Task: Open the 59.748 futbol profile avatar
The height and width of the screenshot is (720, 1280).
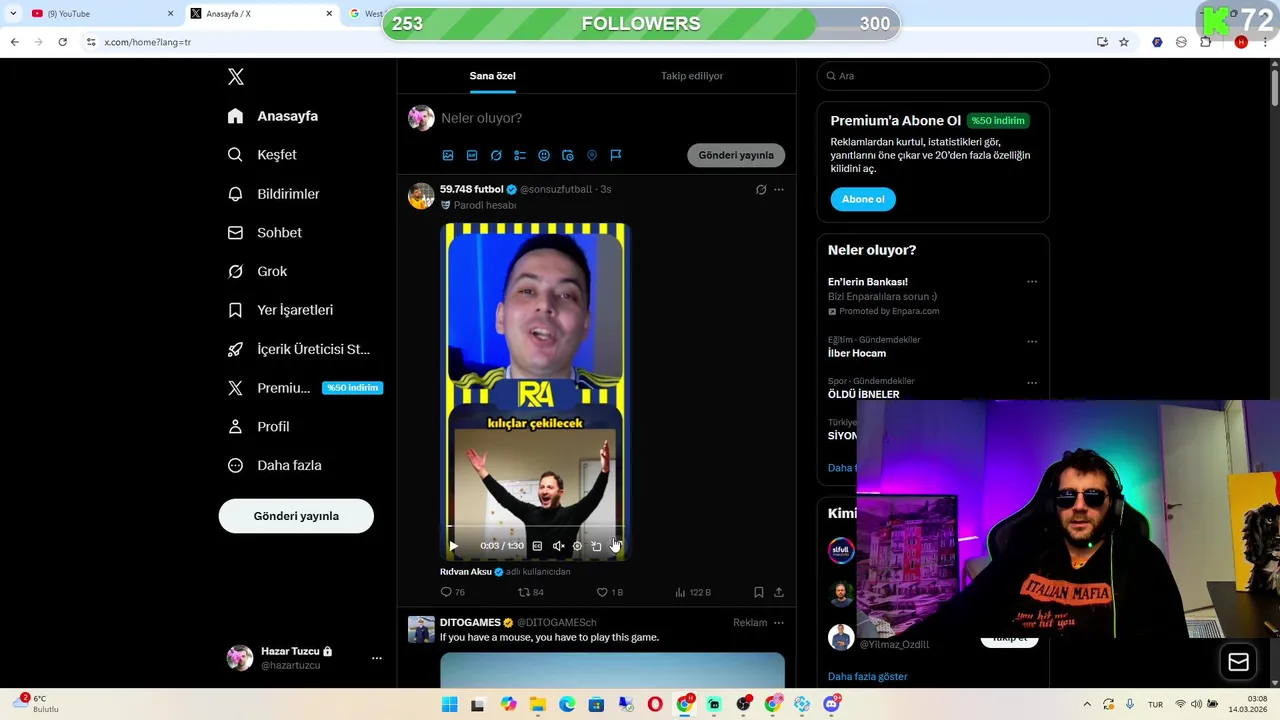Action: [421, 195]
